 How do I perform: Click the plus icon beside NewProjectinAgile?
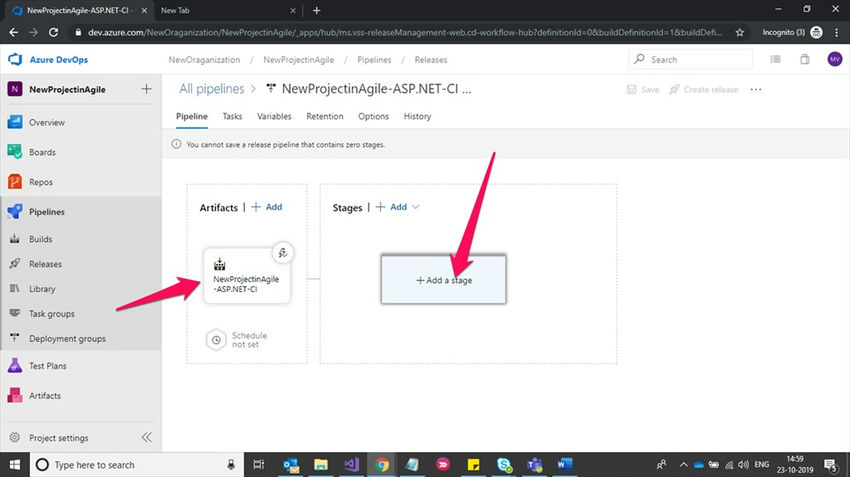146,89
